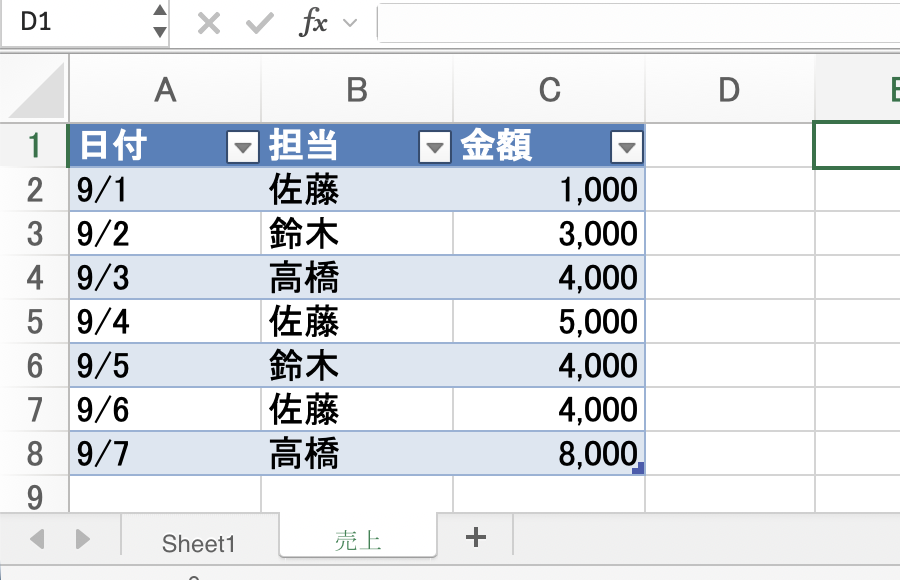Select the amount 4,000 in row 7

coord(549,409)
